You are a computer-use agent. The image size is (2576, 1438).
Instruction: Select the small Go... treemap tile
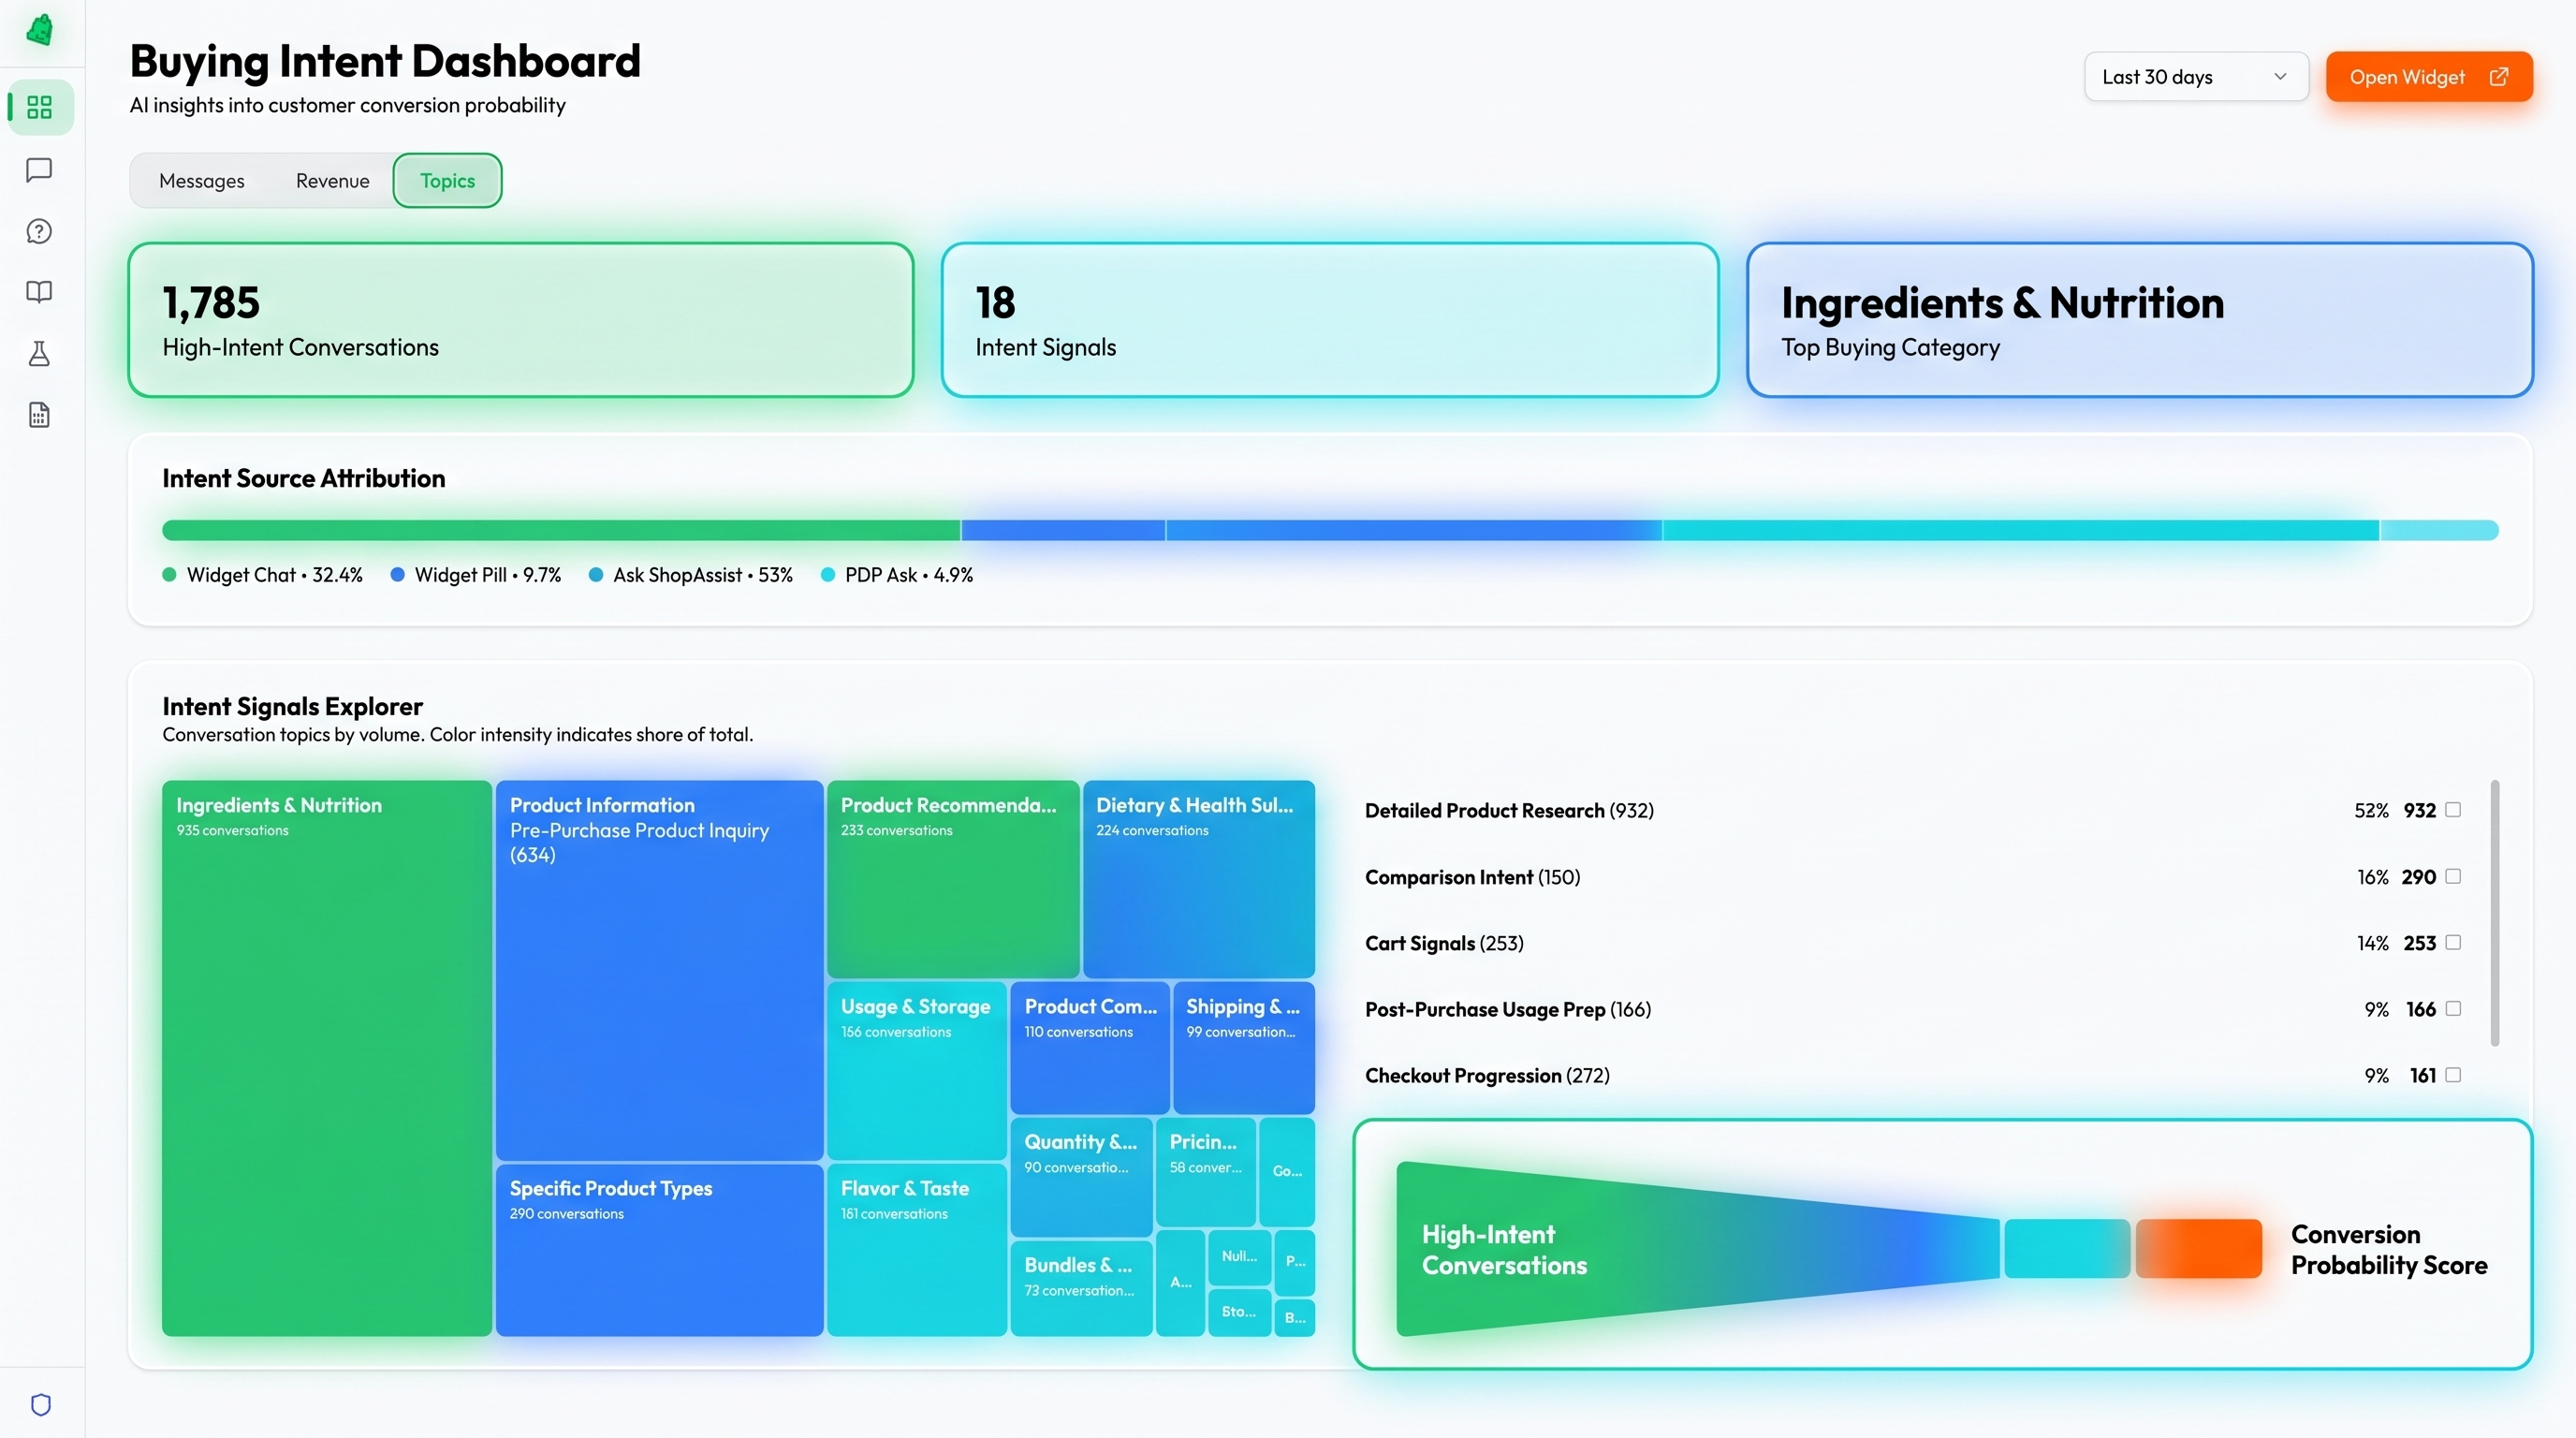(1286, 1172)
